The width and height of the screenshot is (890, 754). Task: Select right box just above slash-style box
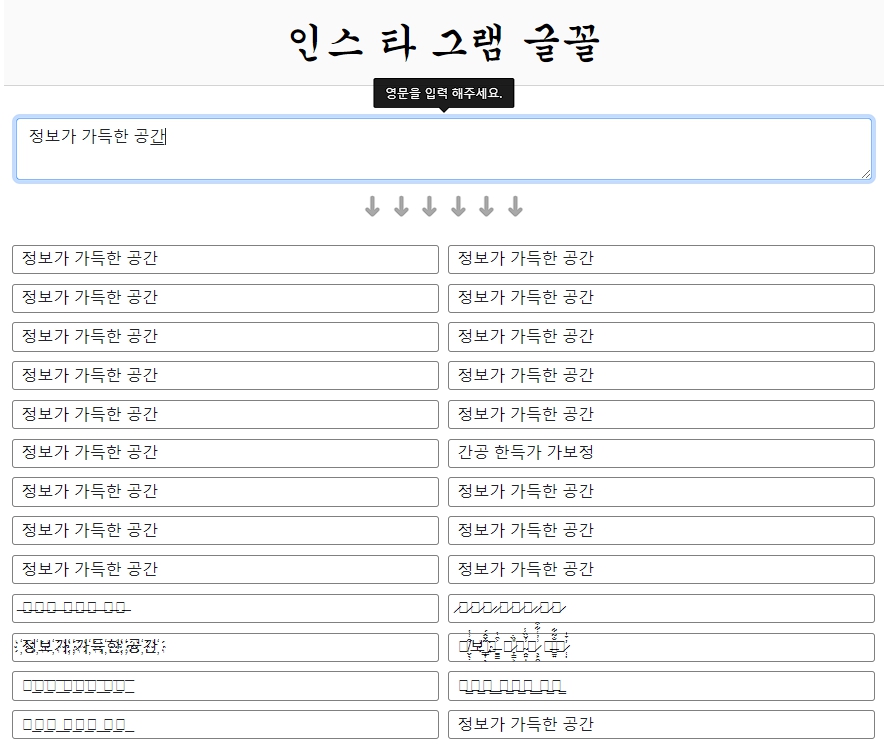(661, 569)
